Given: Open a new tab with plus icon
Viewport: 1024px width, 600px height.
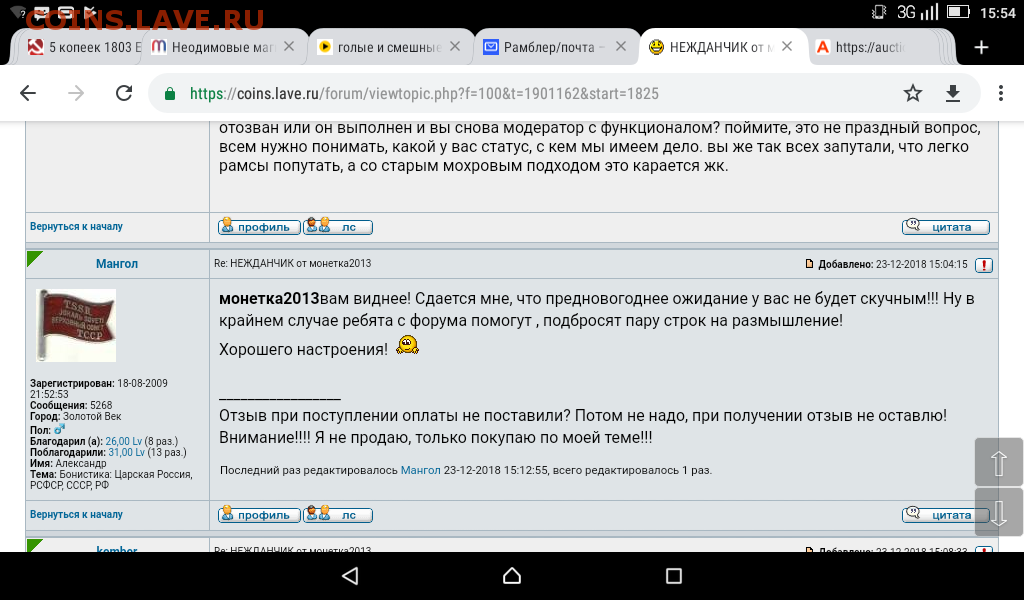Looking at the screenshot, I should [981, 47].
